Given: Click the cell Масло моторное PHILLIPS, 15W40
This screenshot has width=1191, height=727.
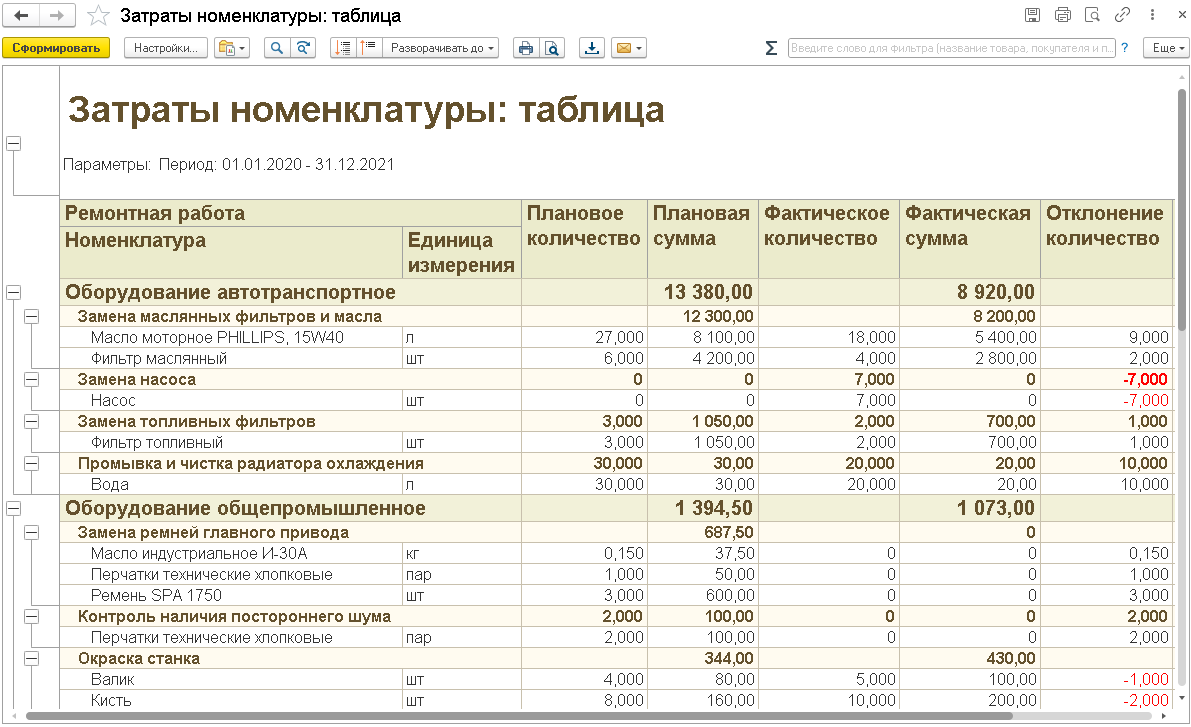Looking at the screenshot, I should [x=232, y=337].
